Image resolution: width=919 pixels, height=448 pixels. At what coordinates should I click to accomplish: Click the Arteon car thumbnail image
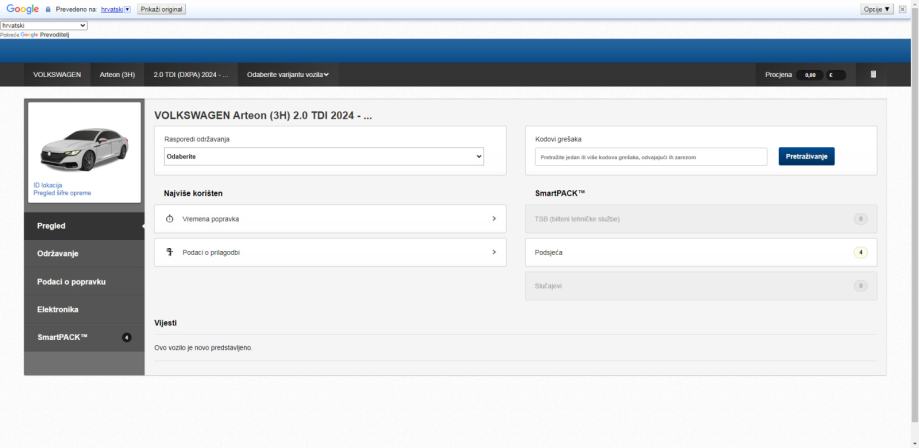click(x=84, y=149)
